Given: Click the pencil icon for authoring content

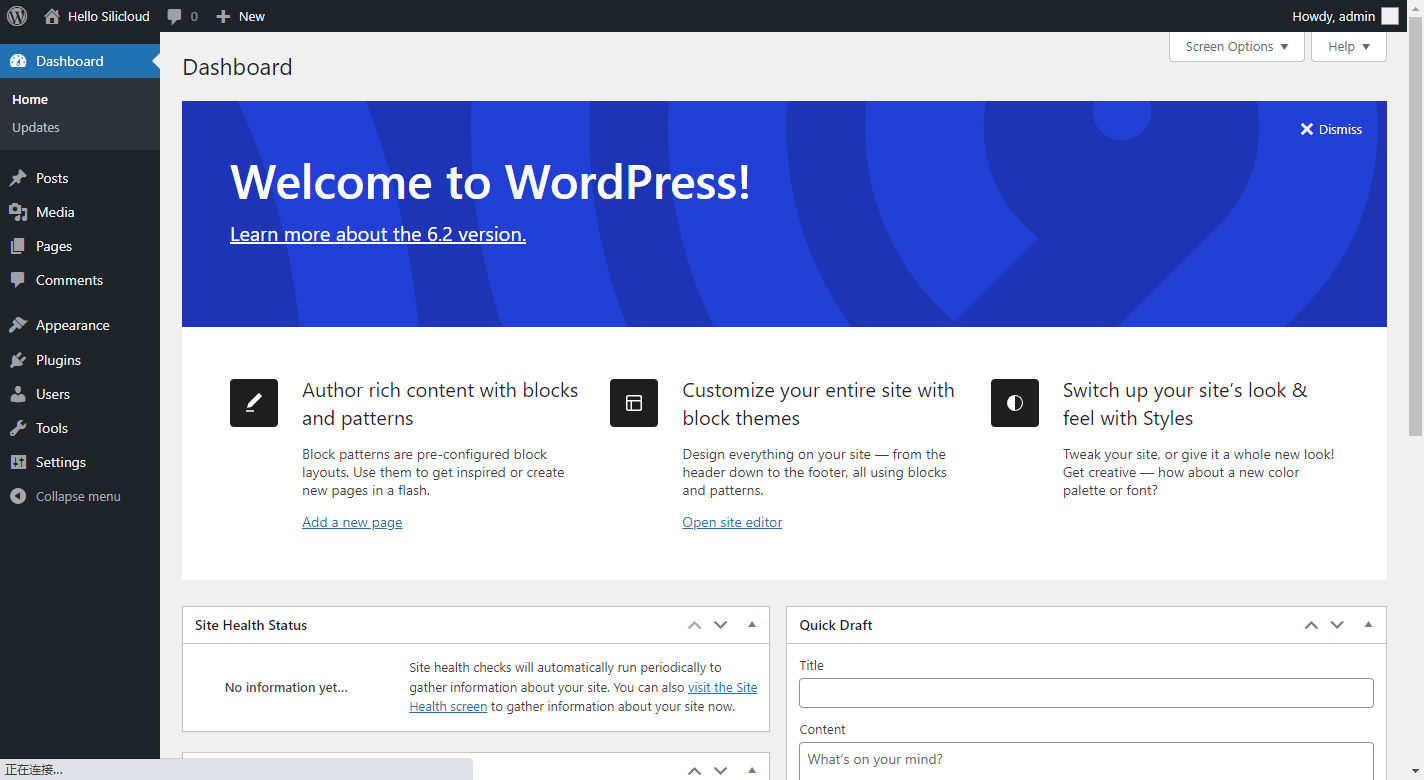Looking at the screenshot, I should [x=254, y=403].
